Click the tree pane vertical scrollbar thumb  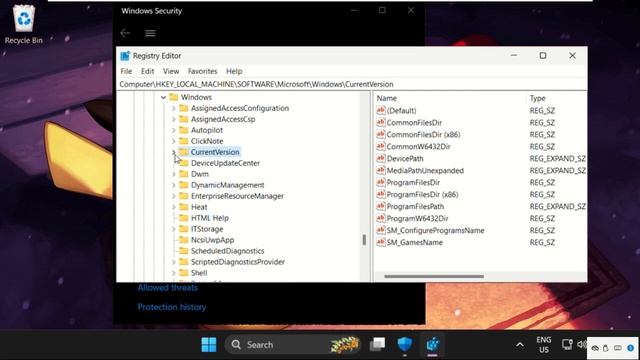click(364, 240)
